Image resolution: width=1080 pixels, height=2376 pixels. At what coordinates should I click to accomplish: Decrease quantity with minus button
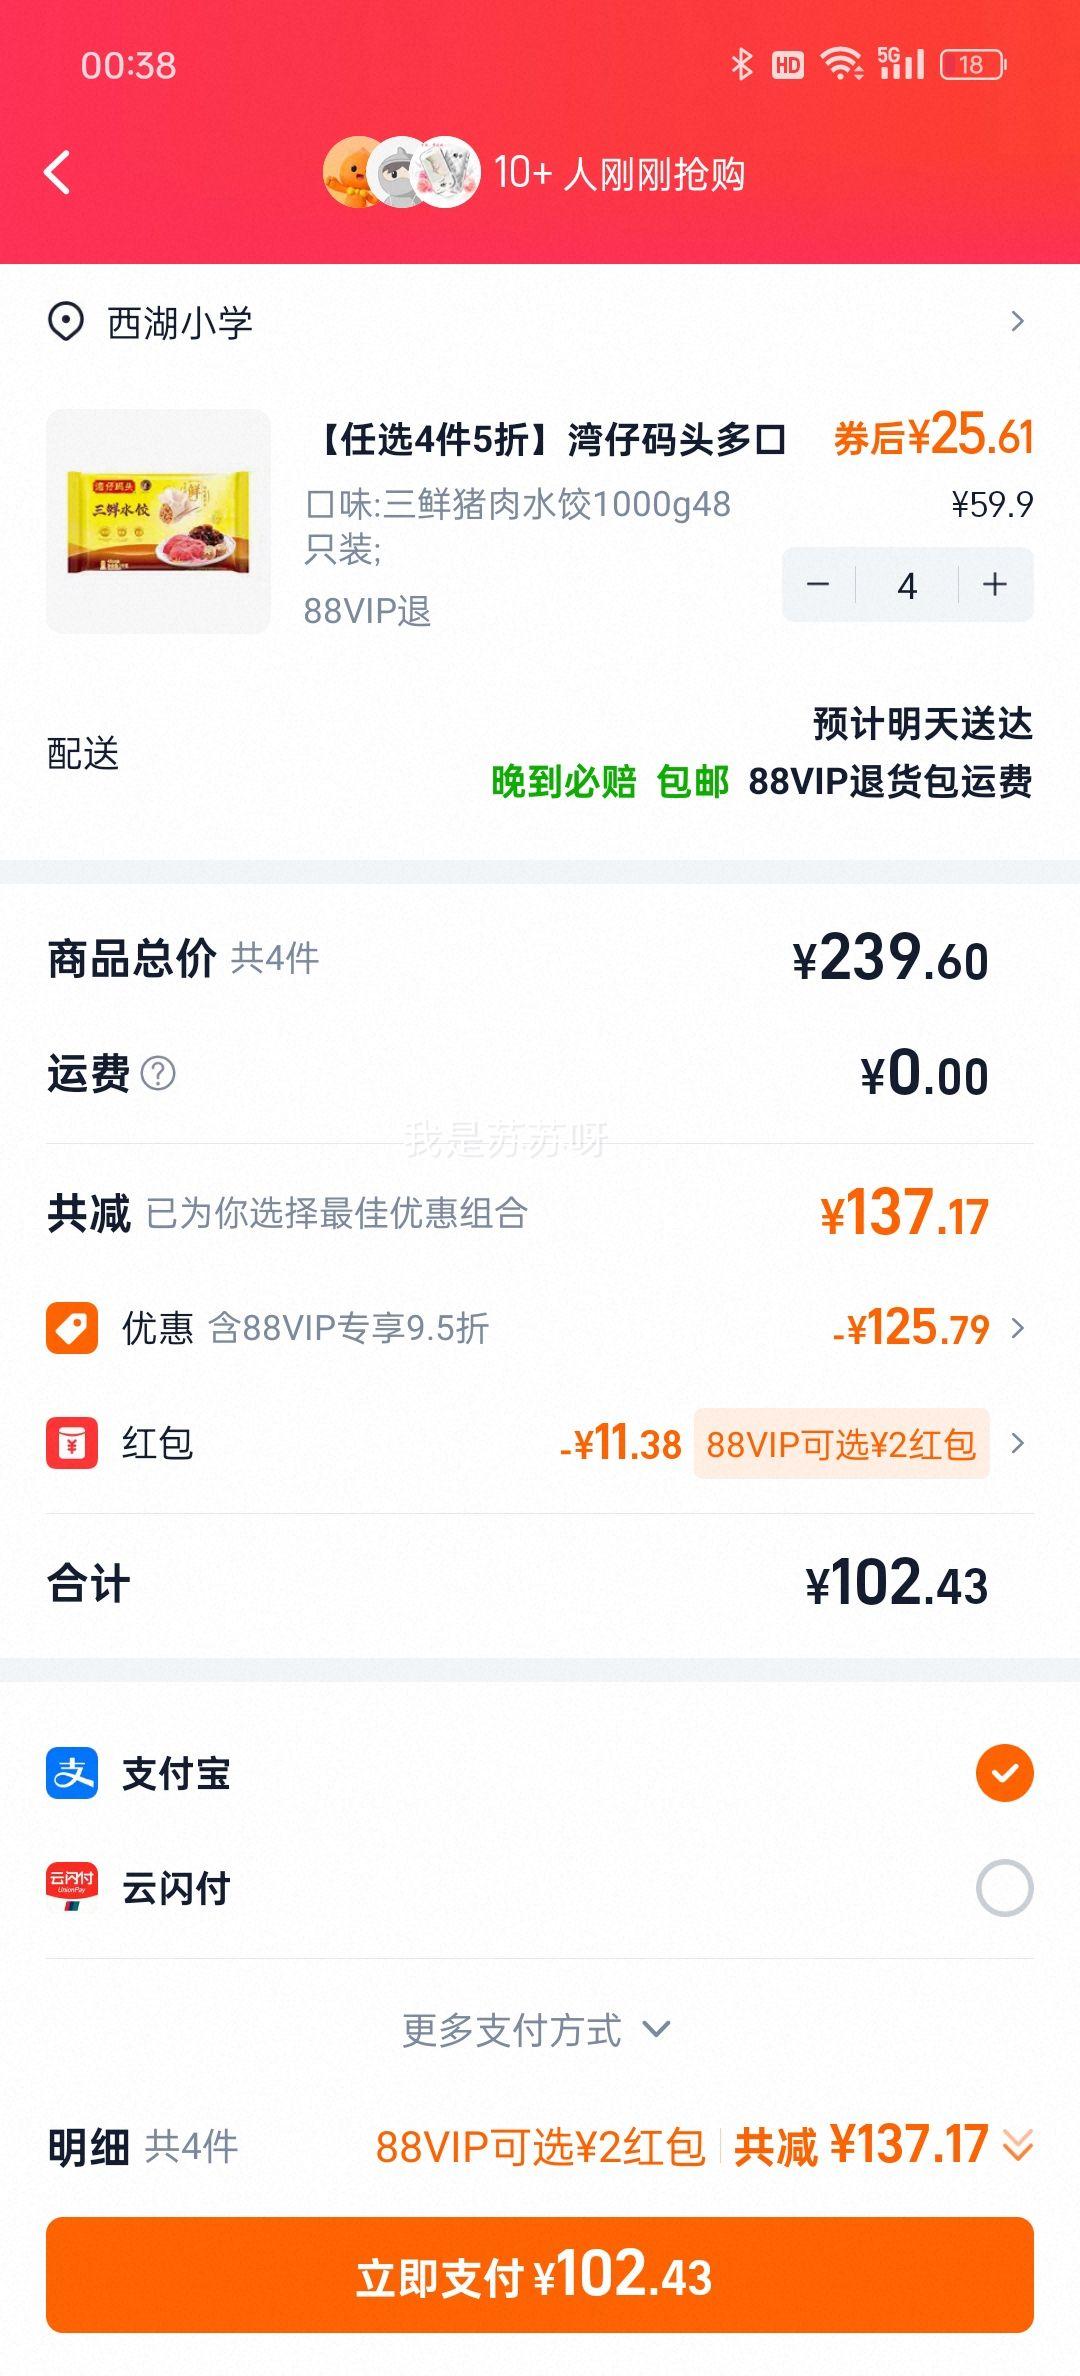click(818, 585)
